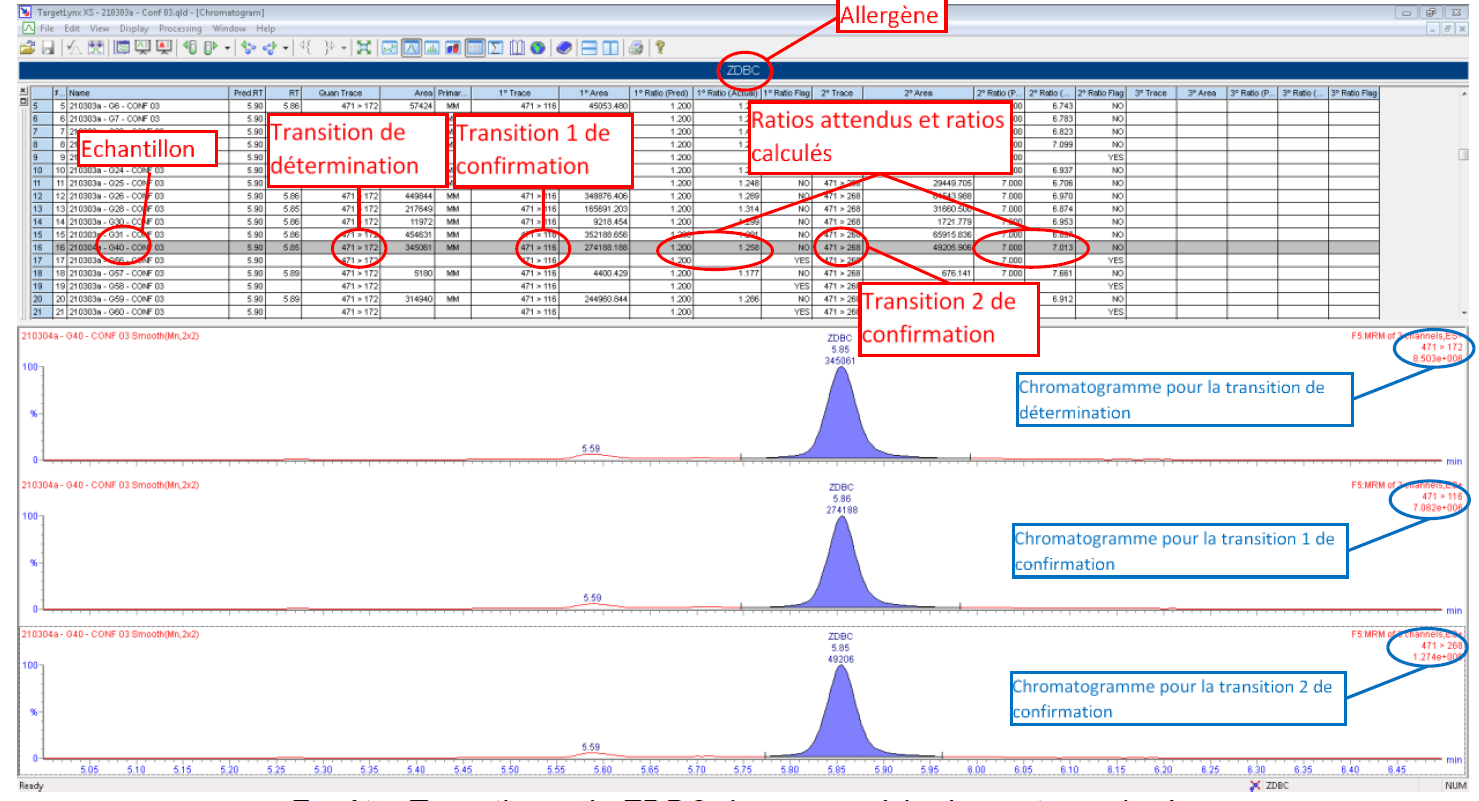Click the results table vertical scrollbar thumb

[x=1462, y=154]
